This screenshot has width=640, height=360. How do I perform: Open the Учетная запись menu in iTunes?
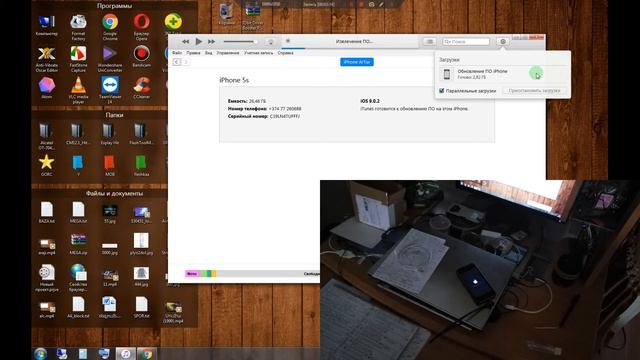tap(259, 53)
